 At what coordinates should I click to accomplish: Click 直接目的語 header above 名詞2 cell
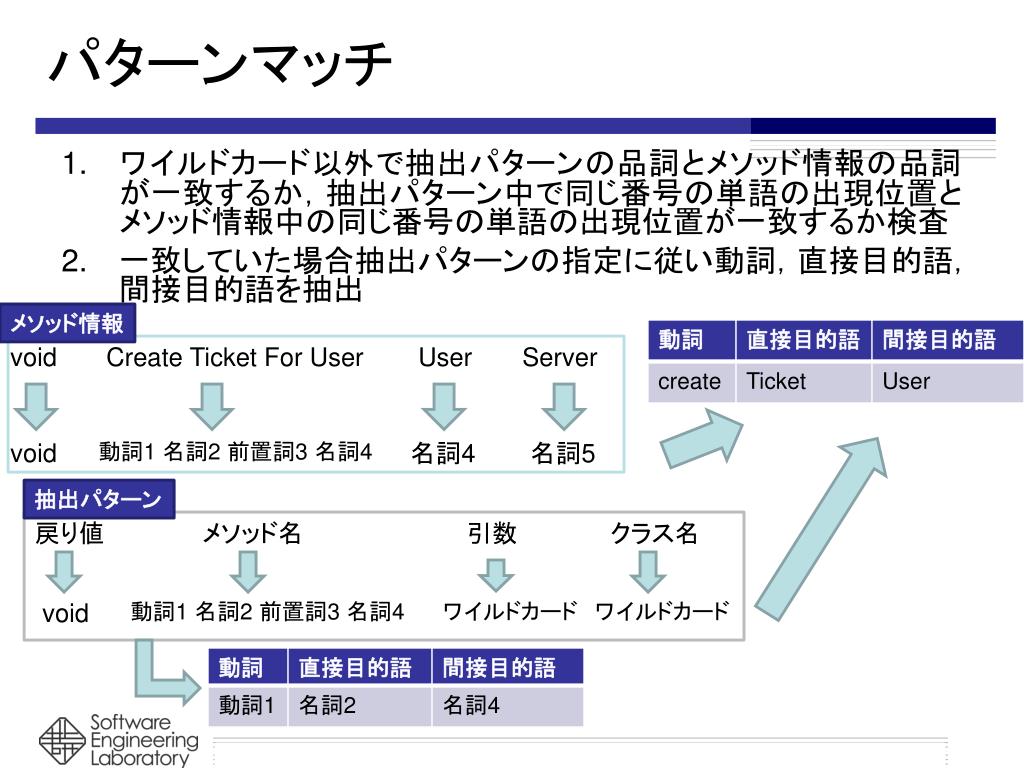(x=360, y=667)
